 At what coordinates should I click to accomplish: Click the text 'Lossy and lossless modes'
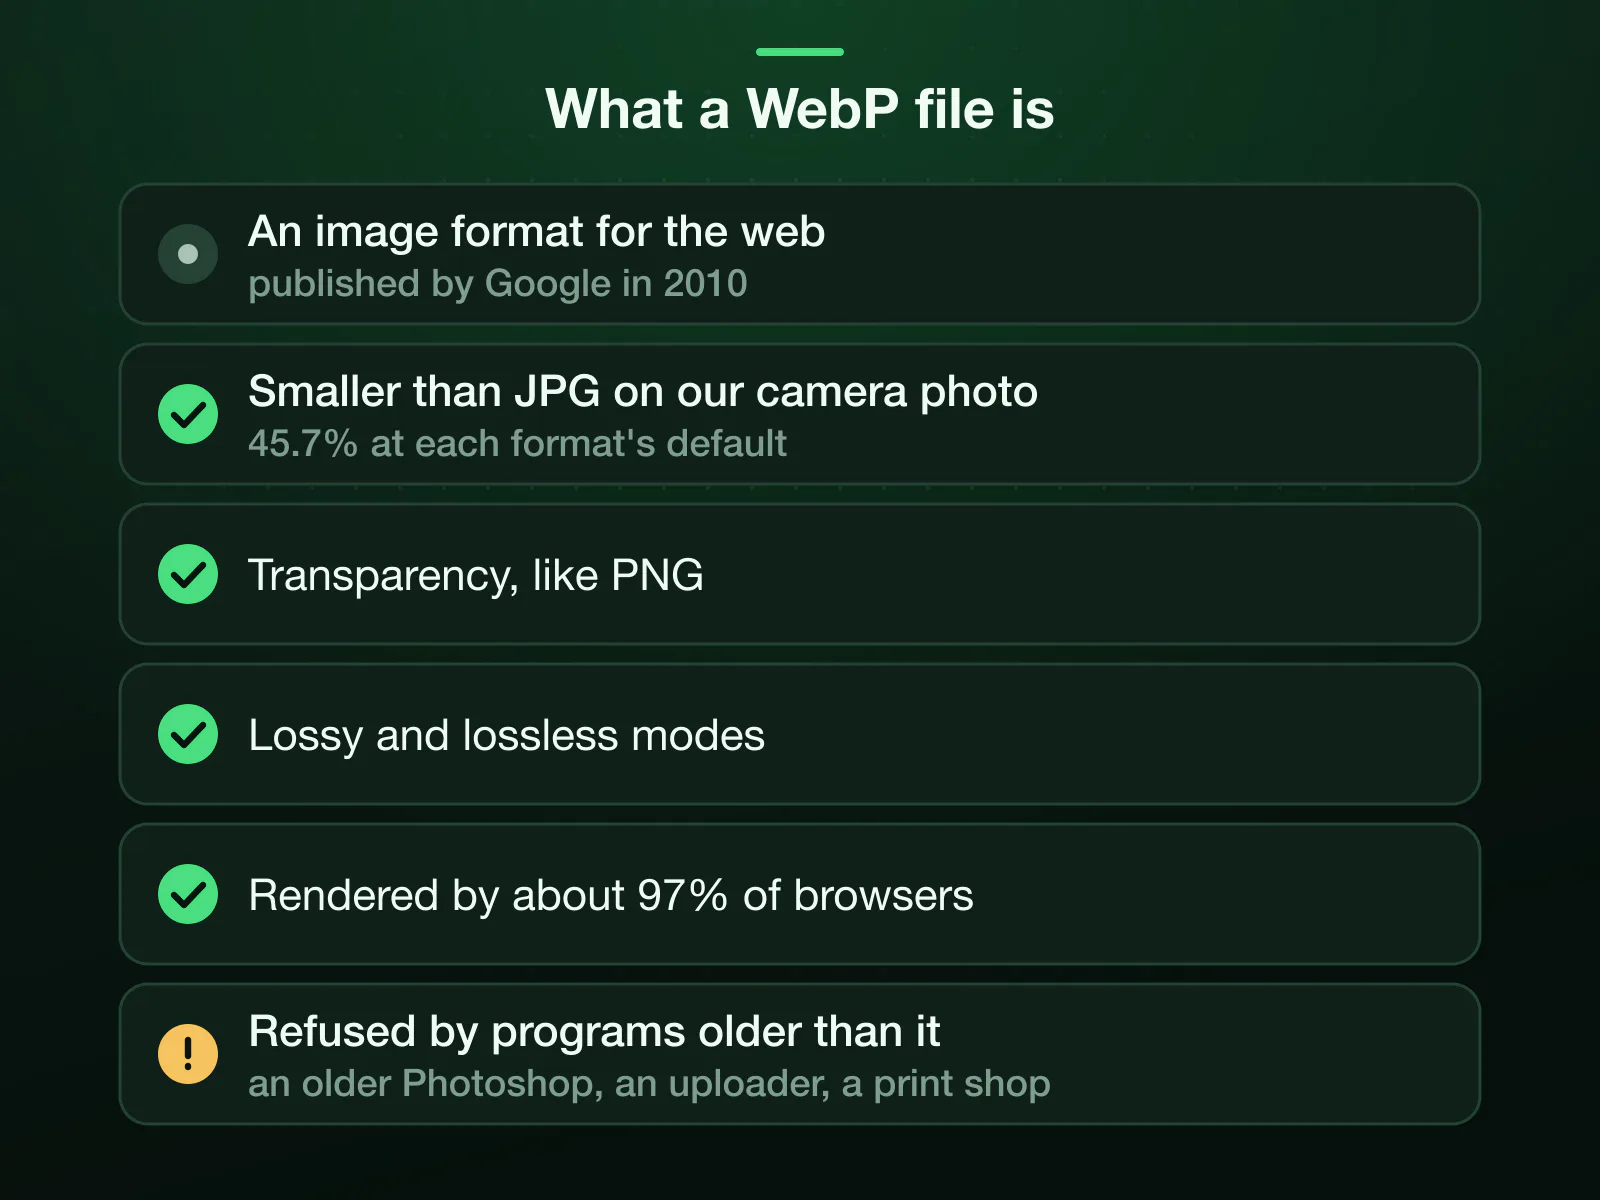[x=506, y=736]
